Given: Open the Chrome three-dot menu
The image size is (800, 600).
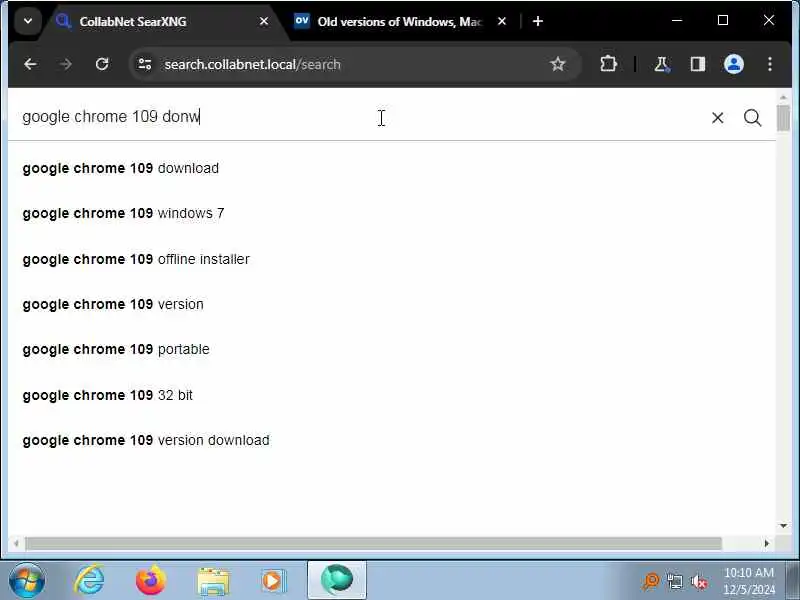Looking at the screenshot, I should [770, 64].
